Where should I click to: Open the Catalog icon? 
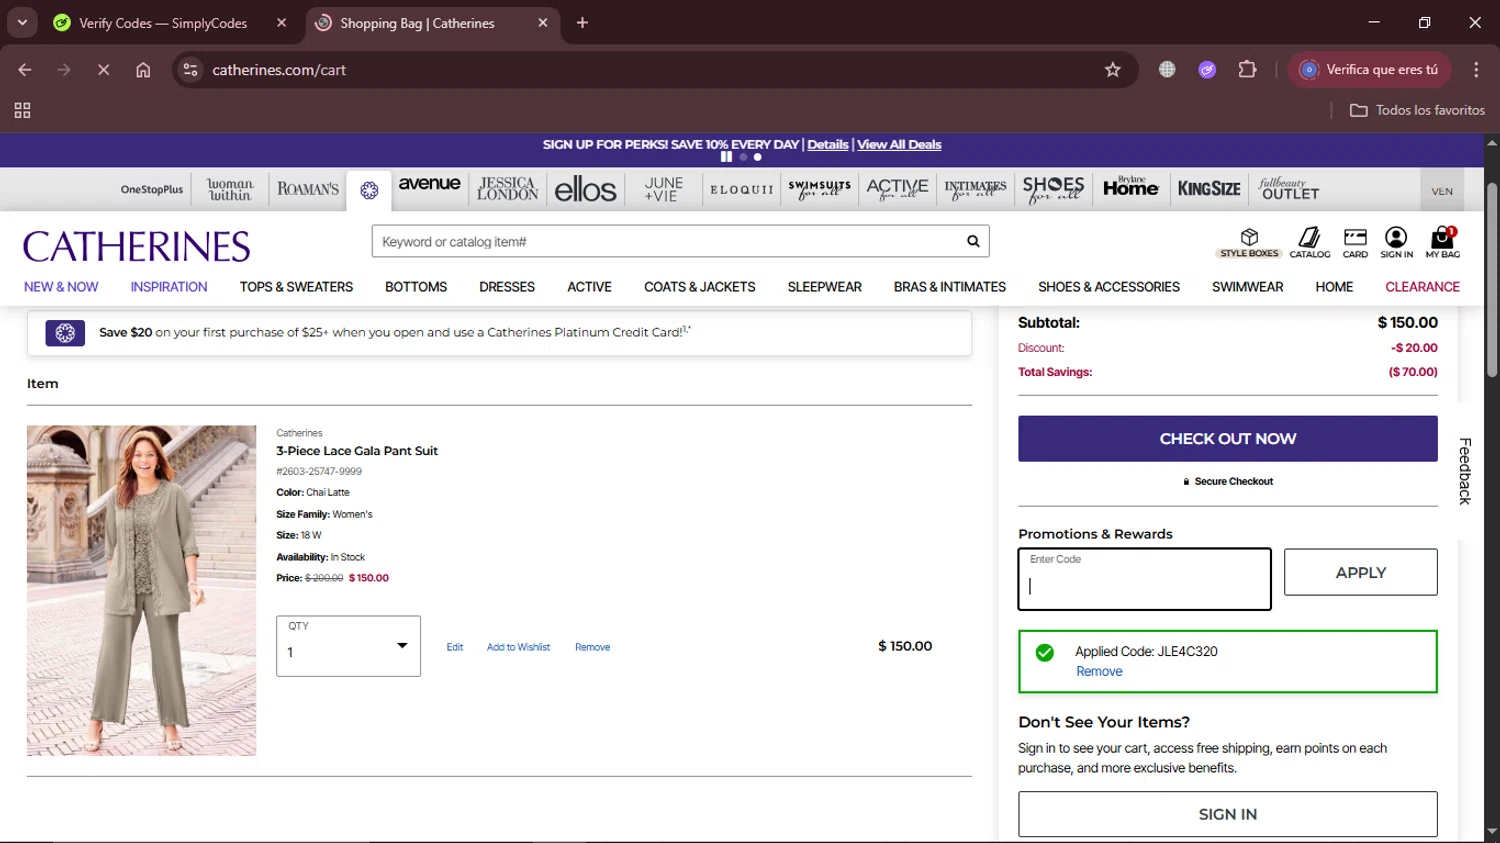tap(1309, 242)
